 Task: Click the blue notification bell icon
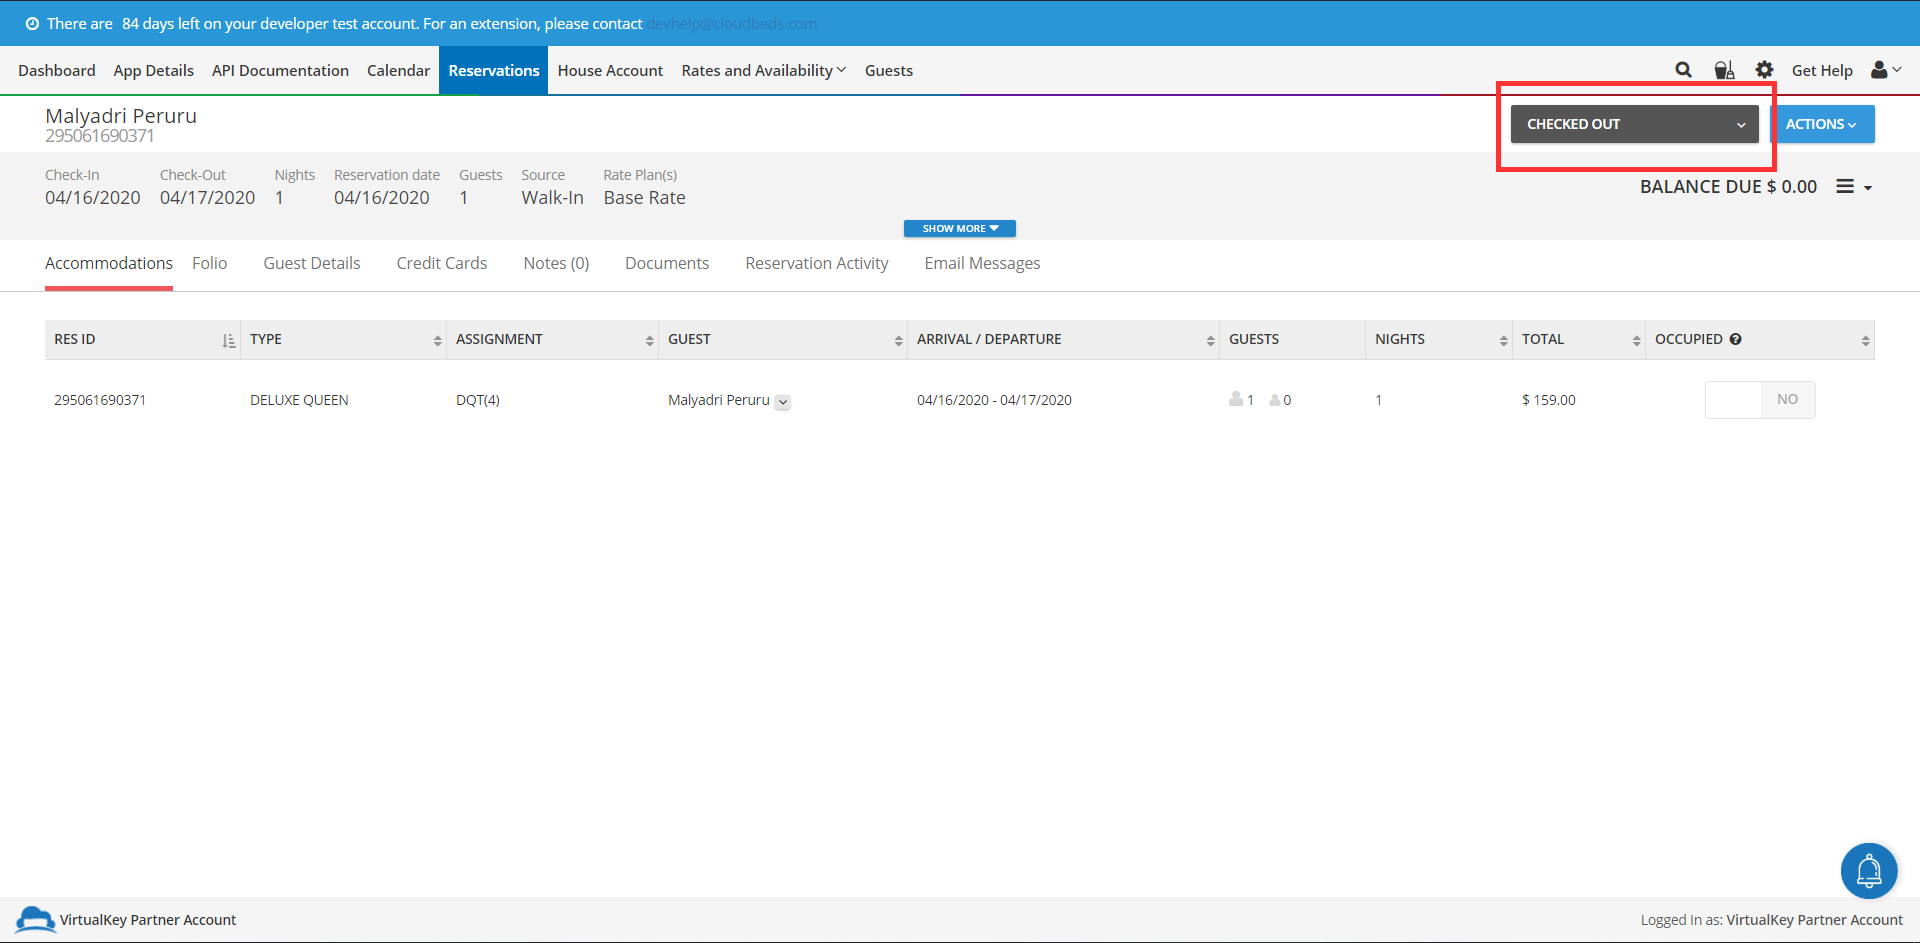pyautogui.click(x=1869, y=871)
